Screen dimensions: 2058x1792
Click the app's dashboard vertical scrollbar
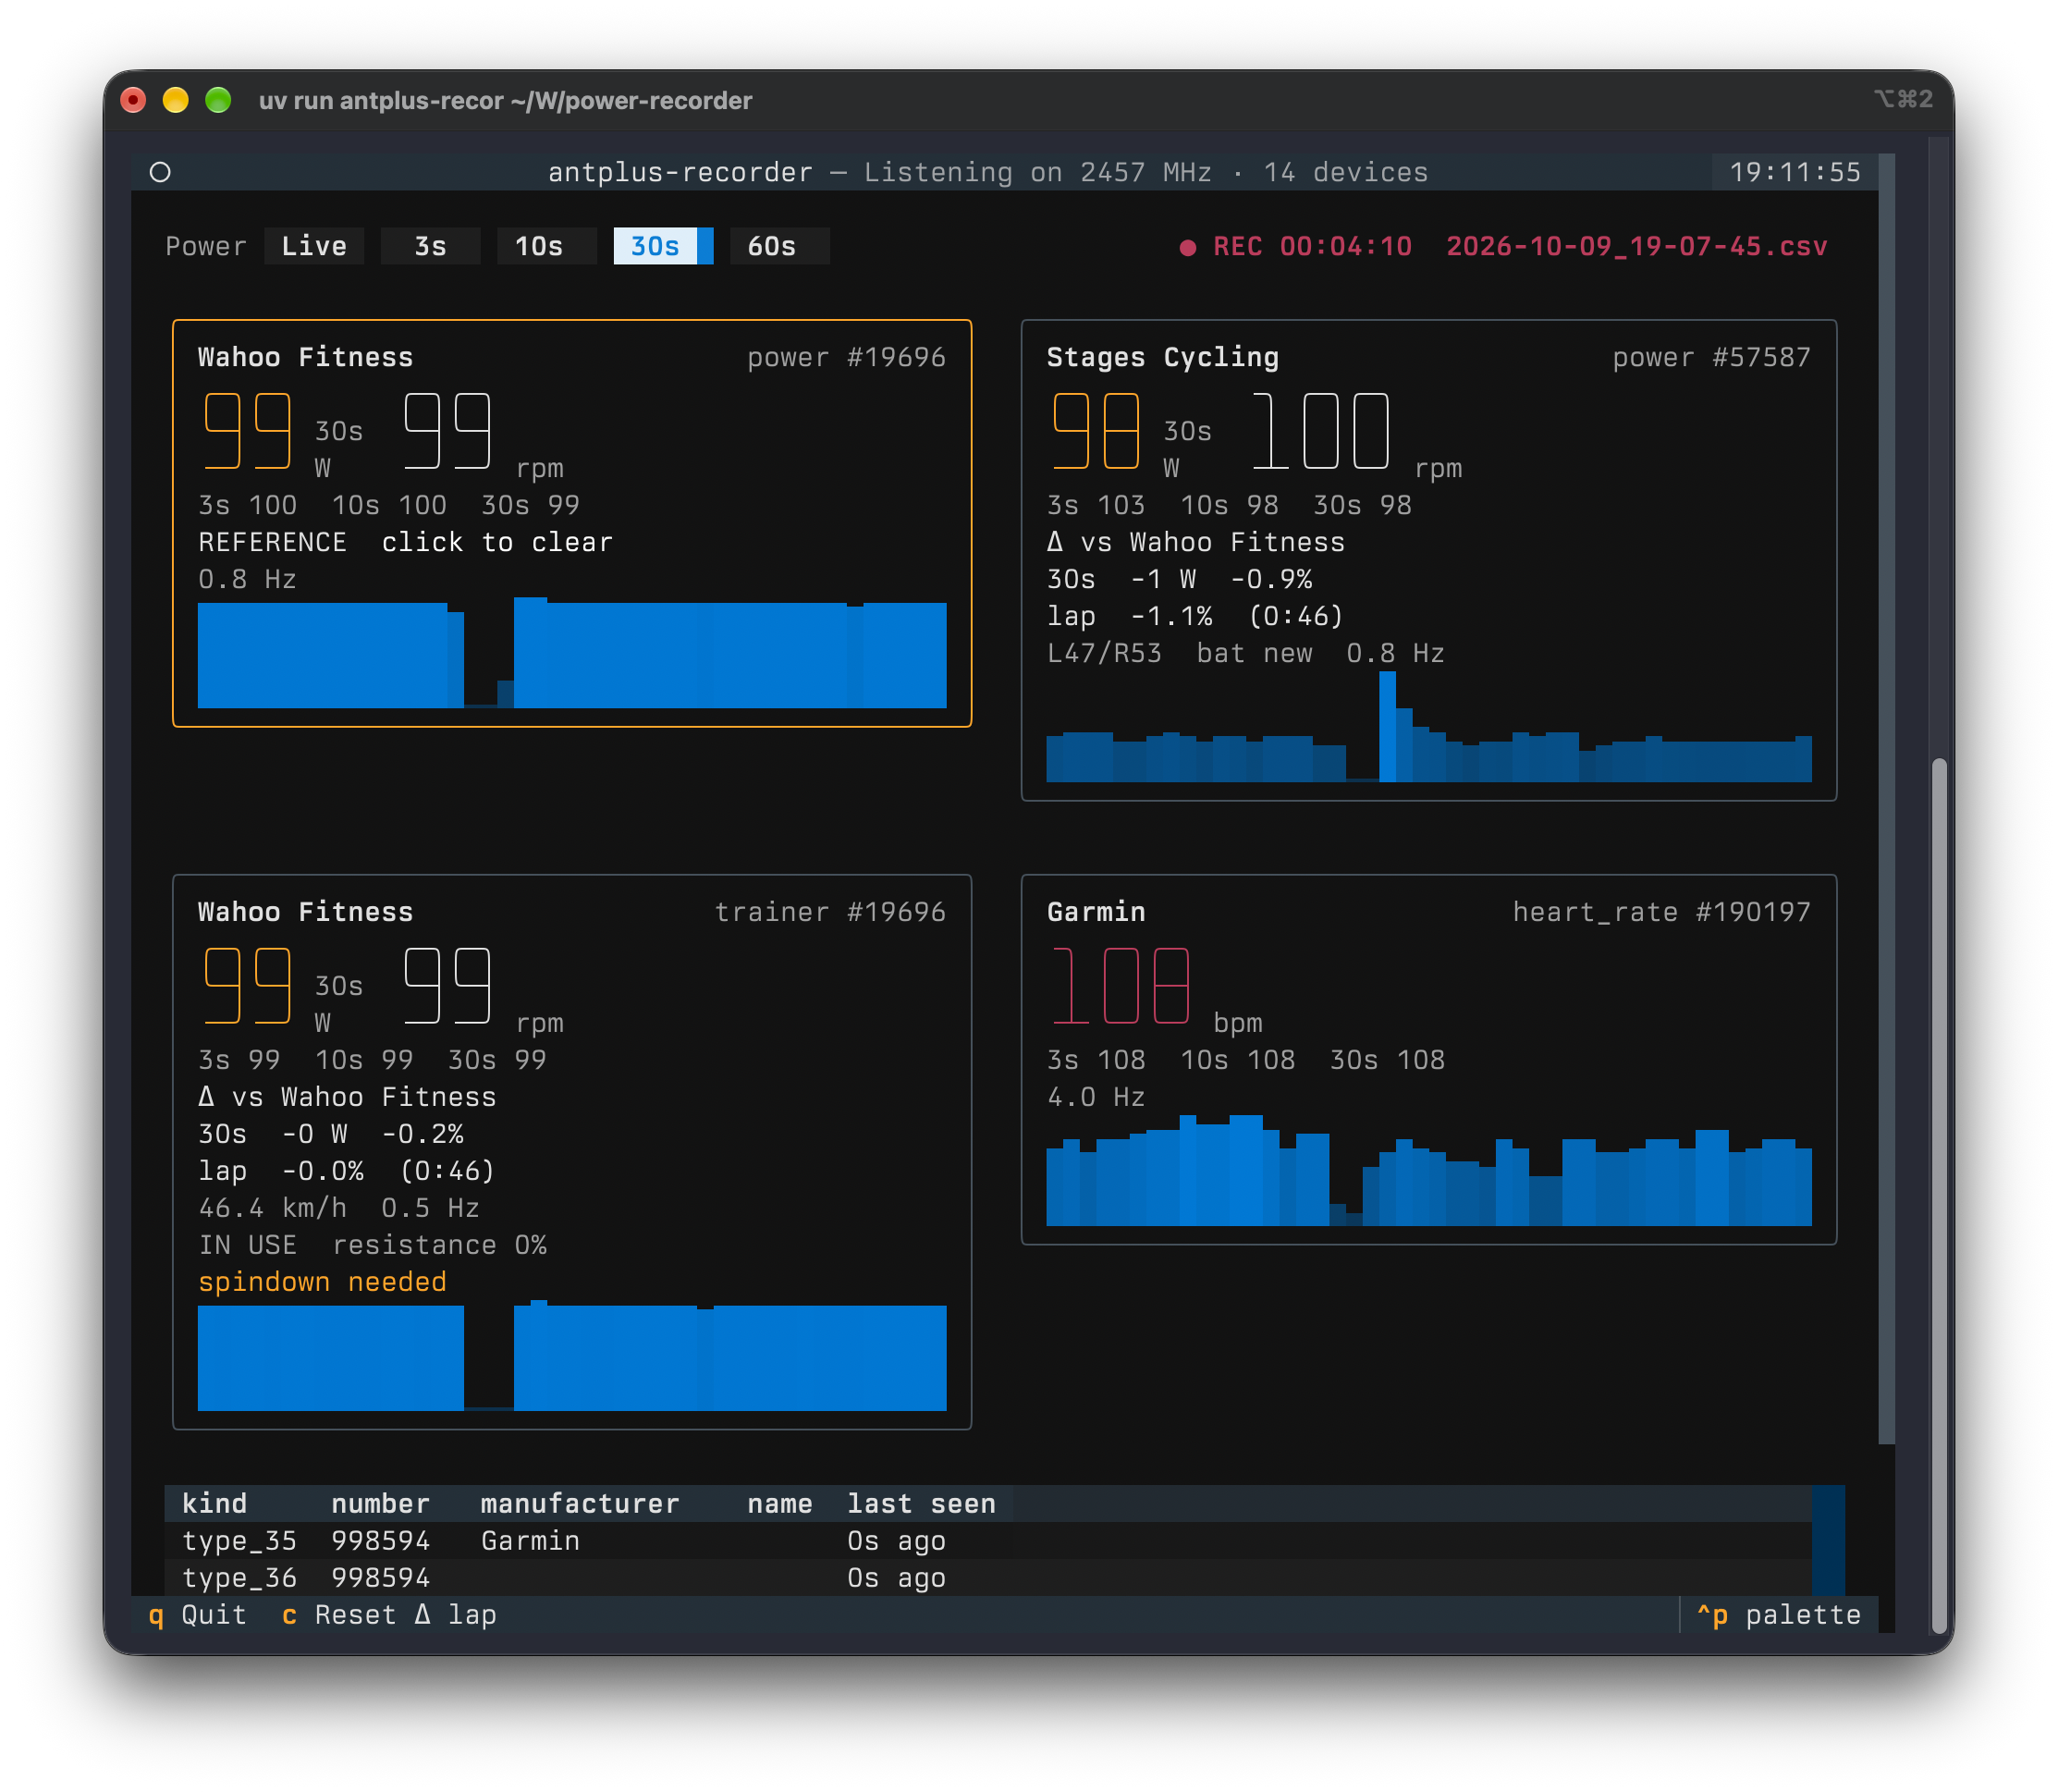click(x=1886, y=798)
